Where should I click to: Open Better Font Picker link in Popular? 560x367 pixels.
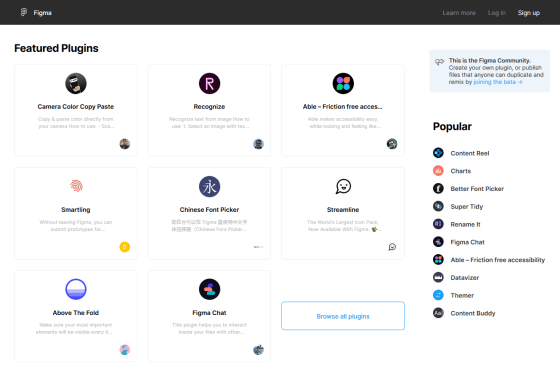[477, 189]
